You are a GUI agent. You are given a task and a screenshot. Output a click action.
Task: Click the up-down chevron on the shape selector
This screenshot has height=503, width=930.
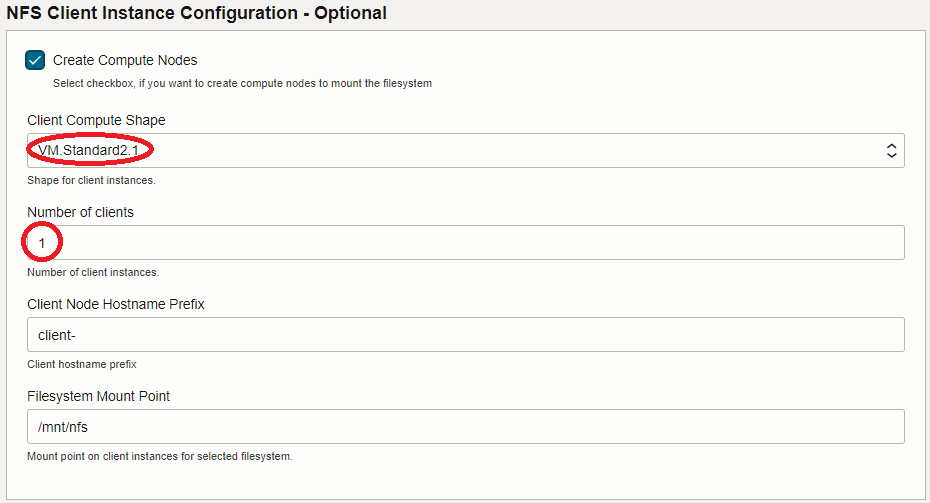coord(892,151)
